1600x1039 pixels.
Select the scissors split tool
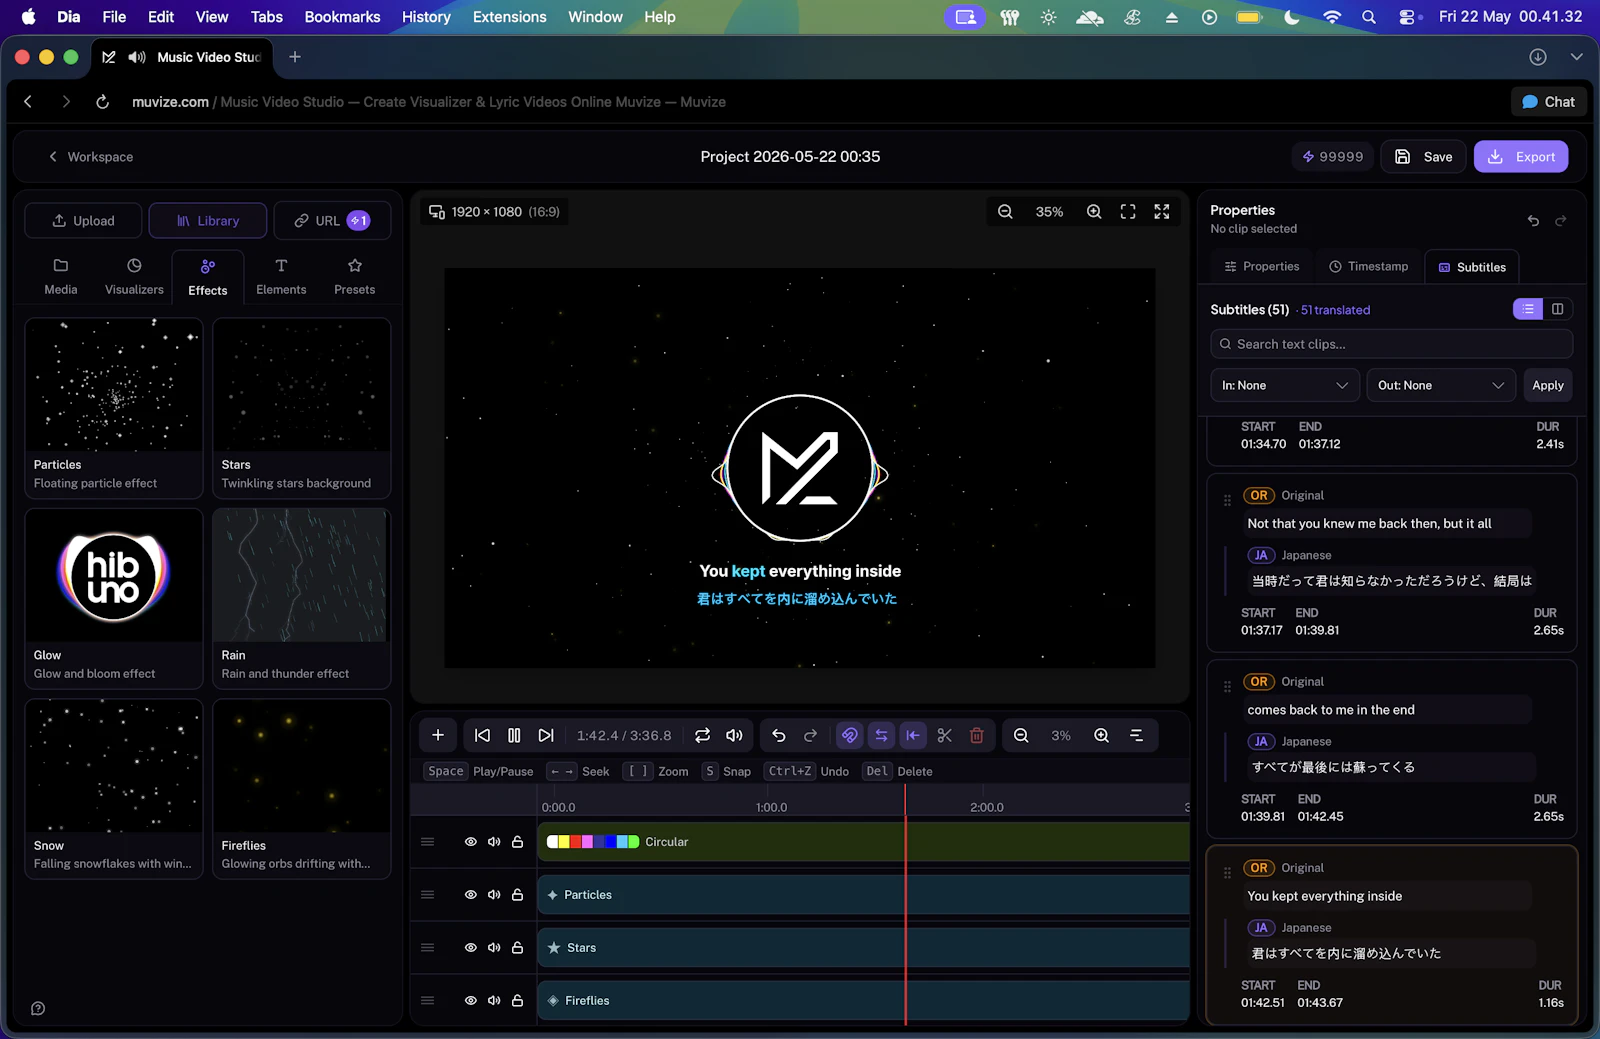(x=945, y=735)
